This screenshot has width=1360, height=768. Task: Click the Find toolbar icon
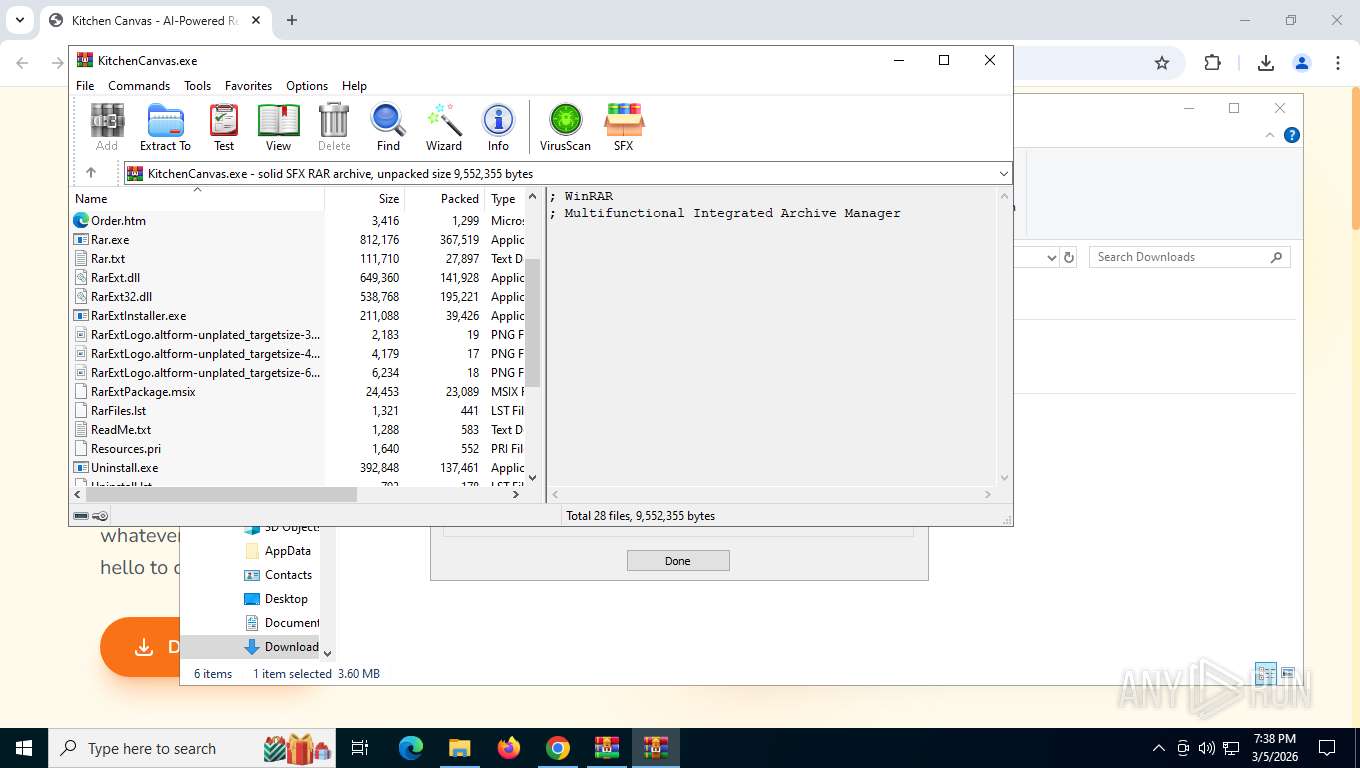388,127
